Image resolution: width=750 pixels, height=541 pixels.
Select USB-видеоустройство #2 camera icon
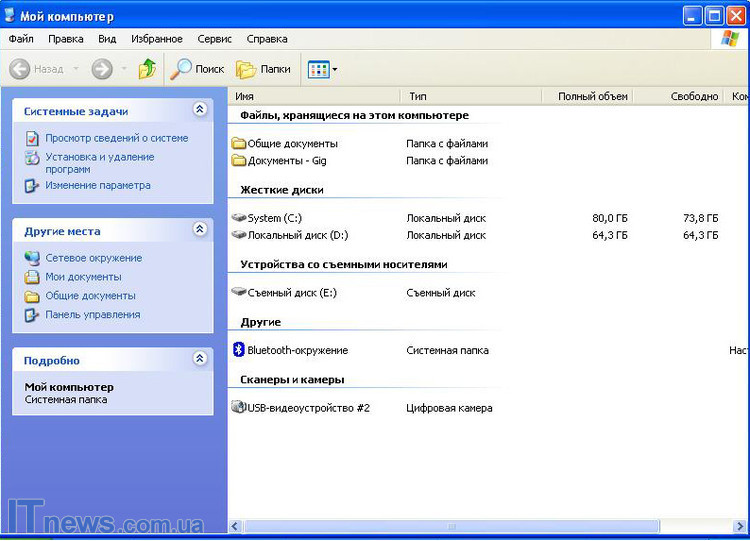point(238,408)
